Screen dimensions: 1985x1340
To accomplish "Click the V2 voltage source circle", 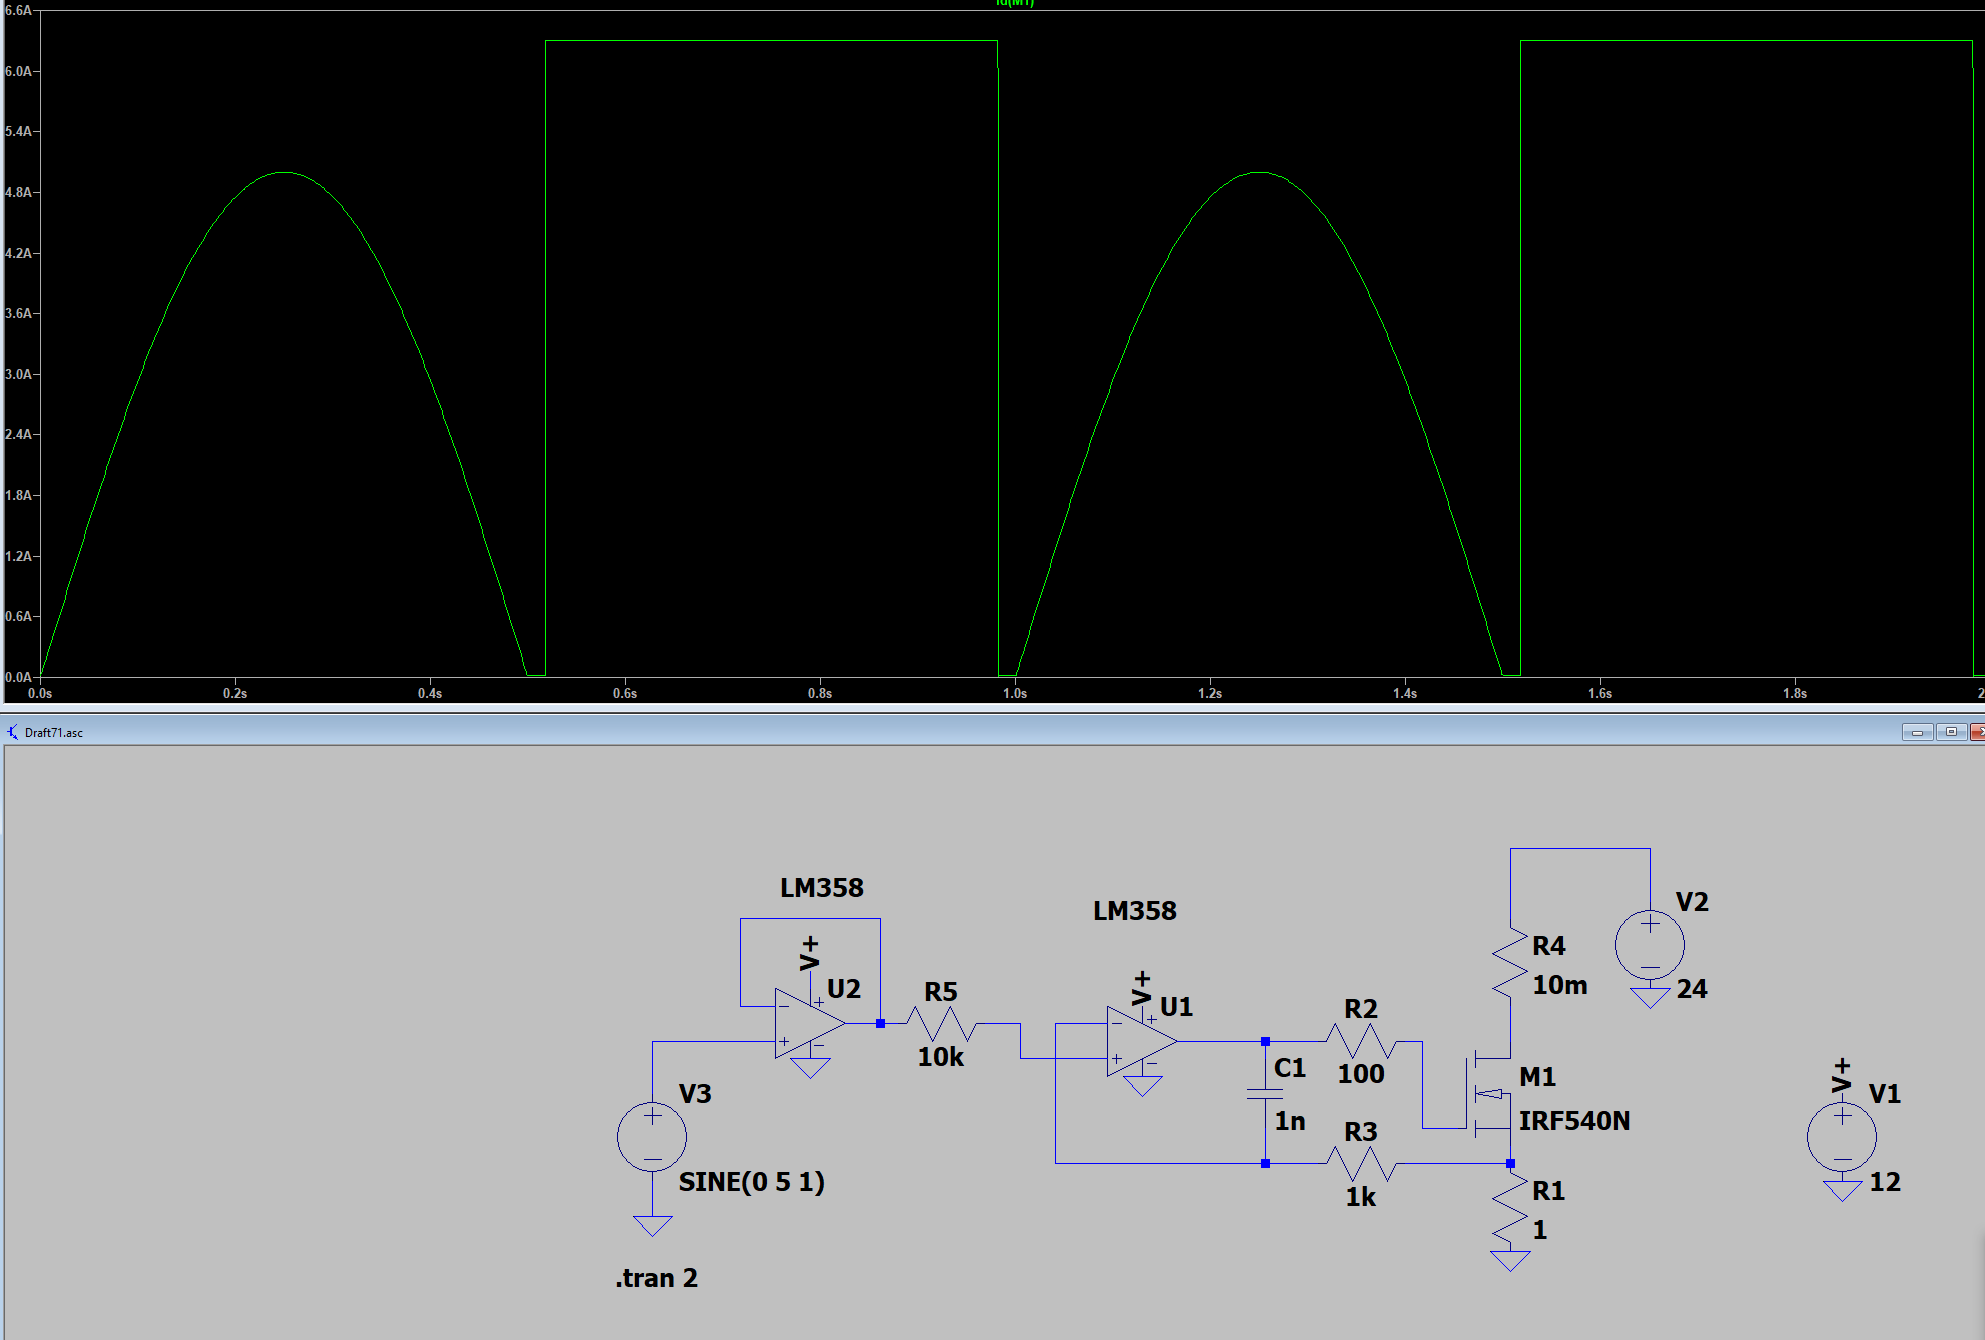I will [x=1650, y=945].
